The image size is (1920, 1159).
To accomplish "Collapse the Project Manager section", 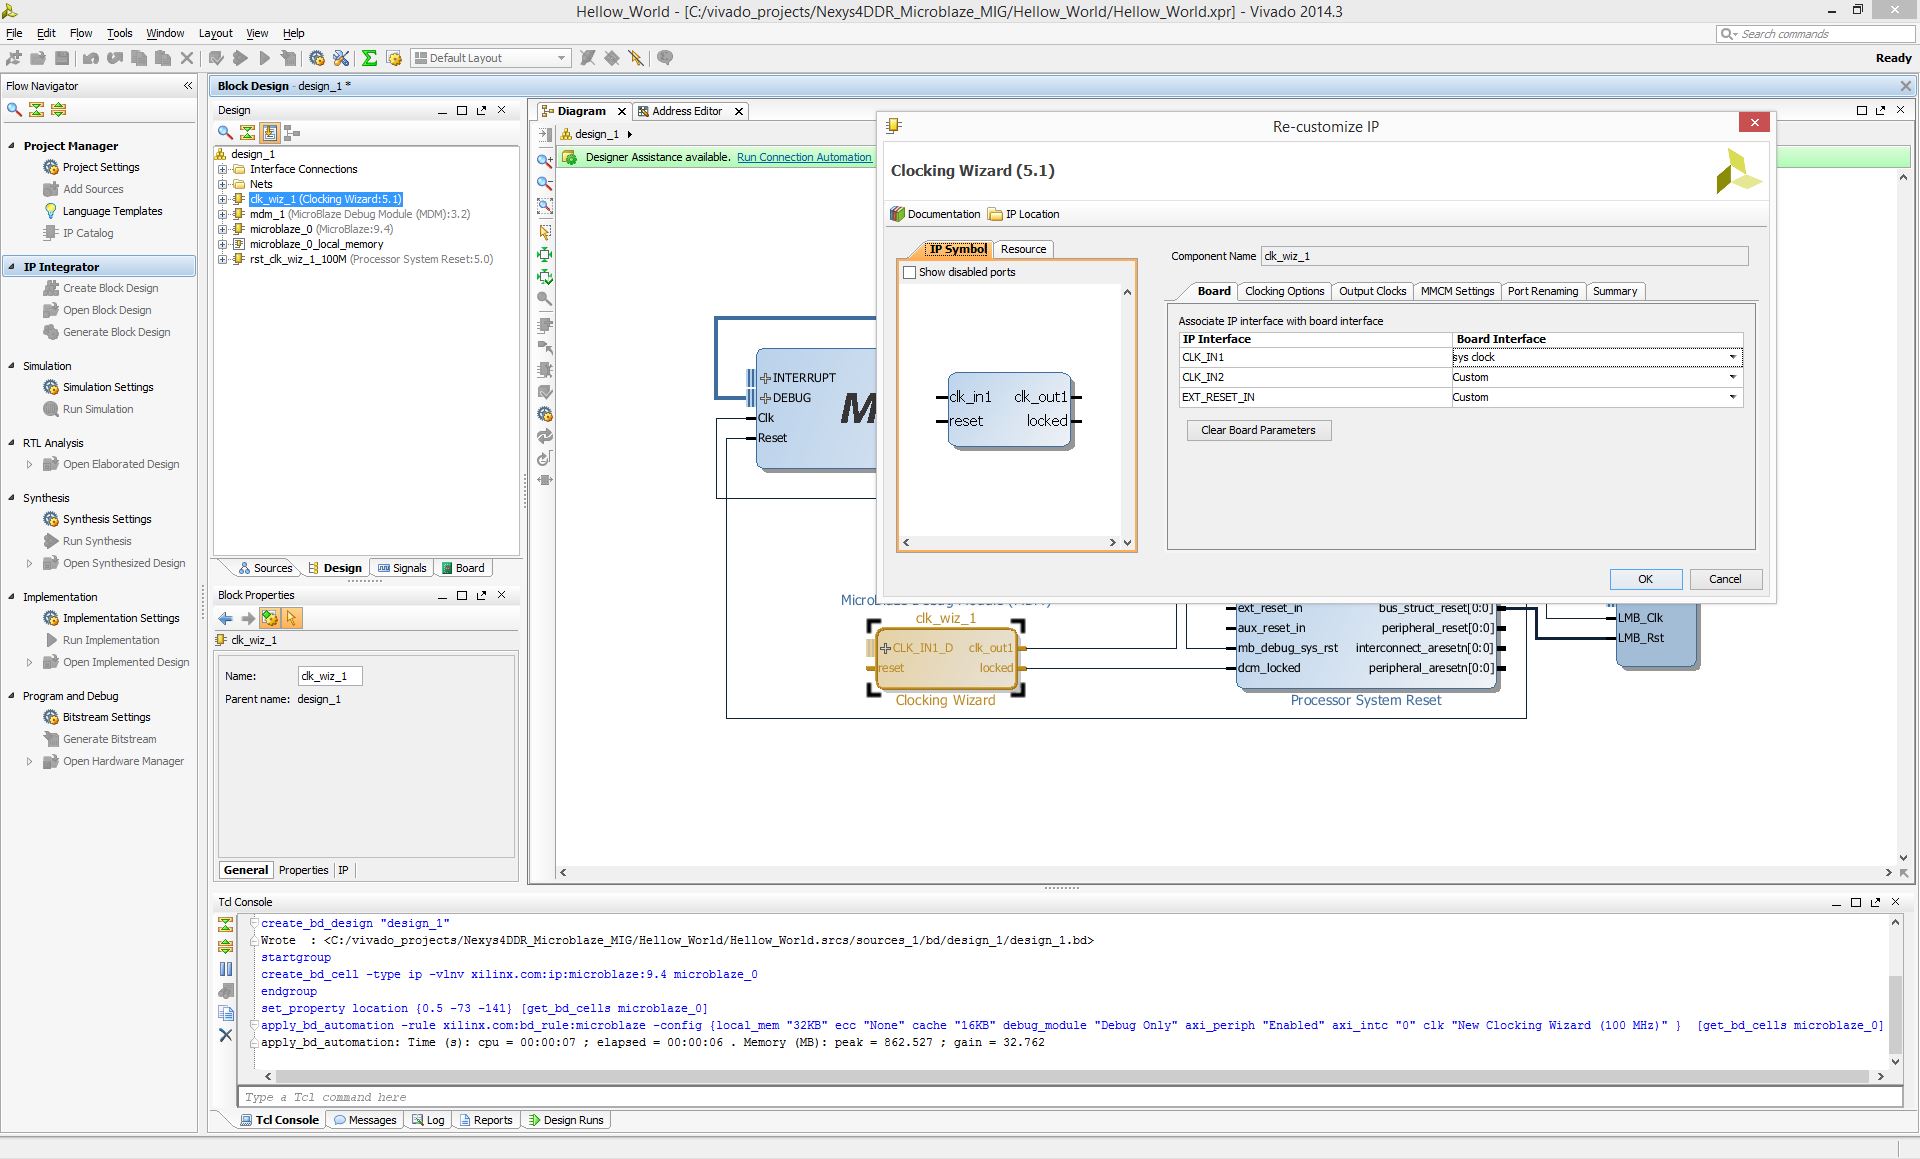I will 12,145.
